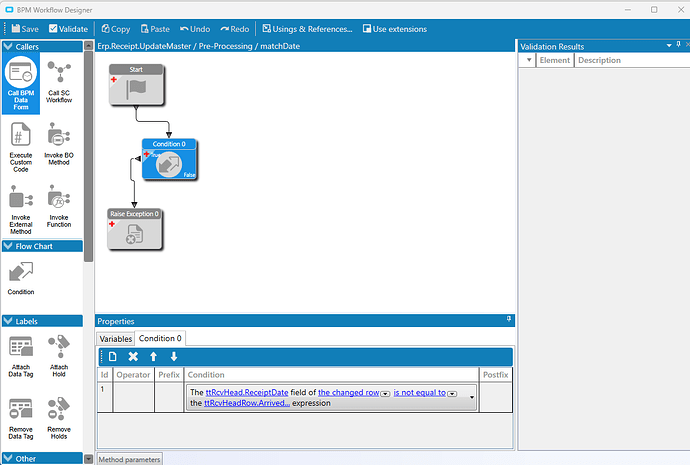Image resolution: width=690 pixels, height=465 pixels.
Task: Switch to the Variables tab
Action: [116, 339]
